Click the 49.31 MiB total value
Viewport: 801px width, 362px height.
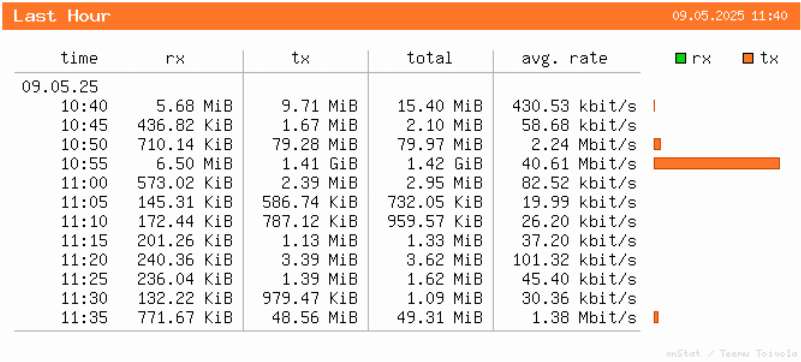click(x=440, y=318)
